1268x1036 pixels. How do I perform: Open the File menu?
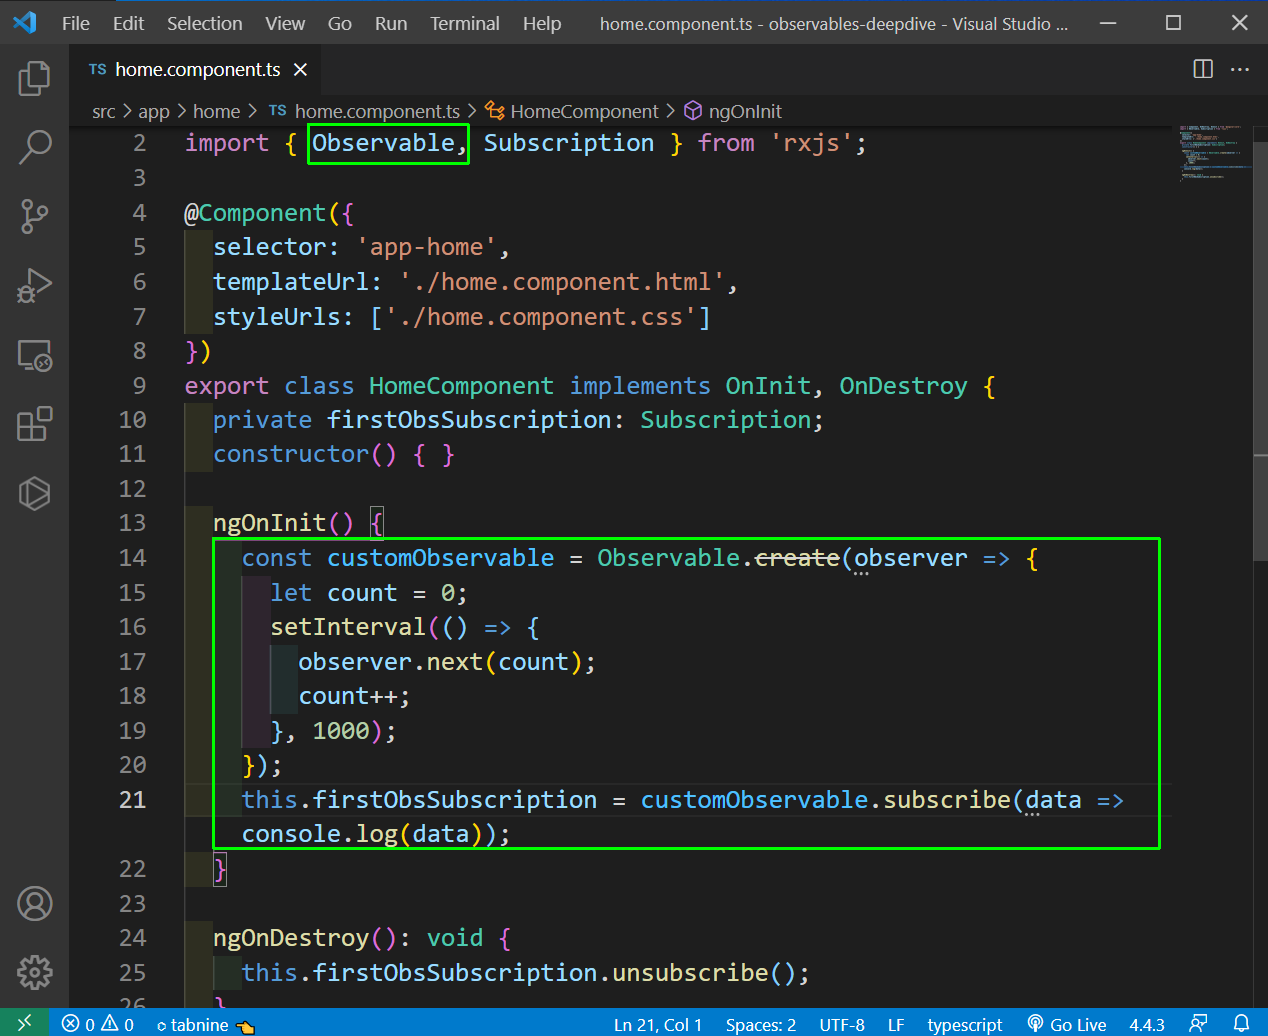[x=76, y=23]
